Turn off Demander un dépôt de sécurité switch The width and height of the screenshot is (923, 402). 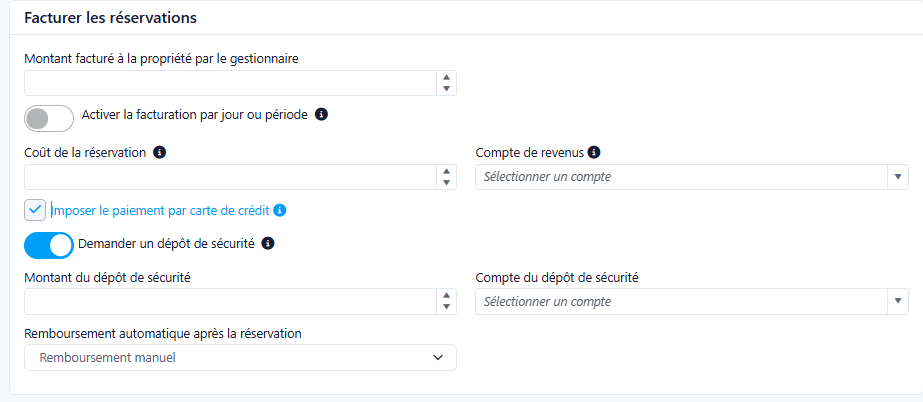click(49, 245)
